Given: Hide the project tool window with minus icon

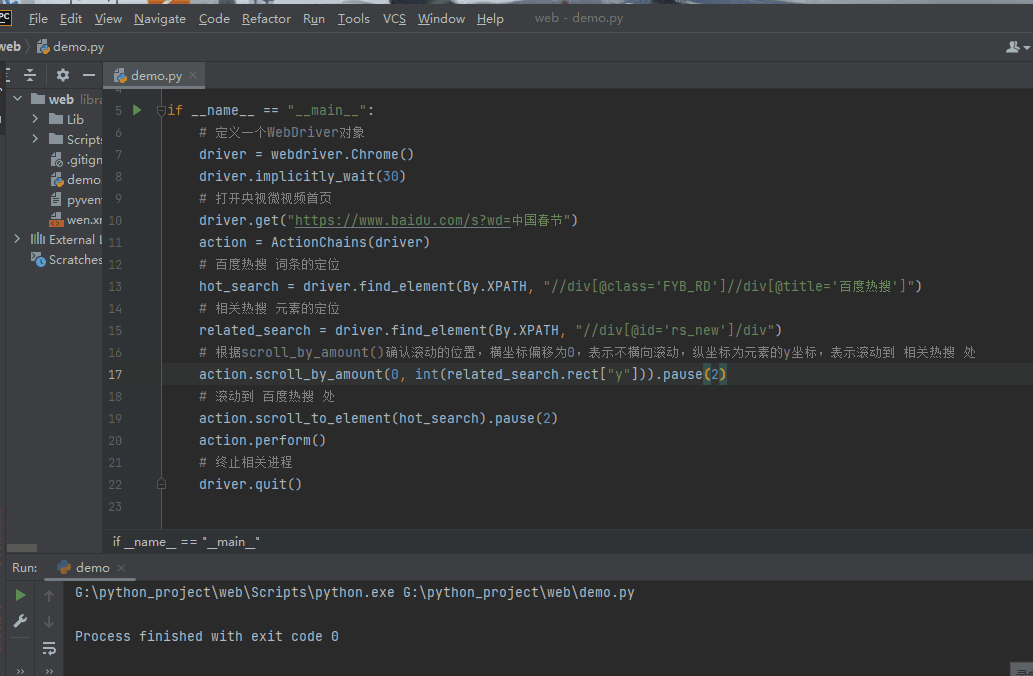Looking at the screenshot, I should pos(89,75).
